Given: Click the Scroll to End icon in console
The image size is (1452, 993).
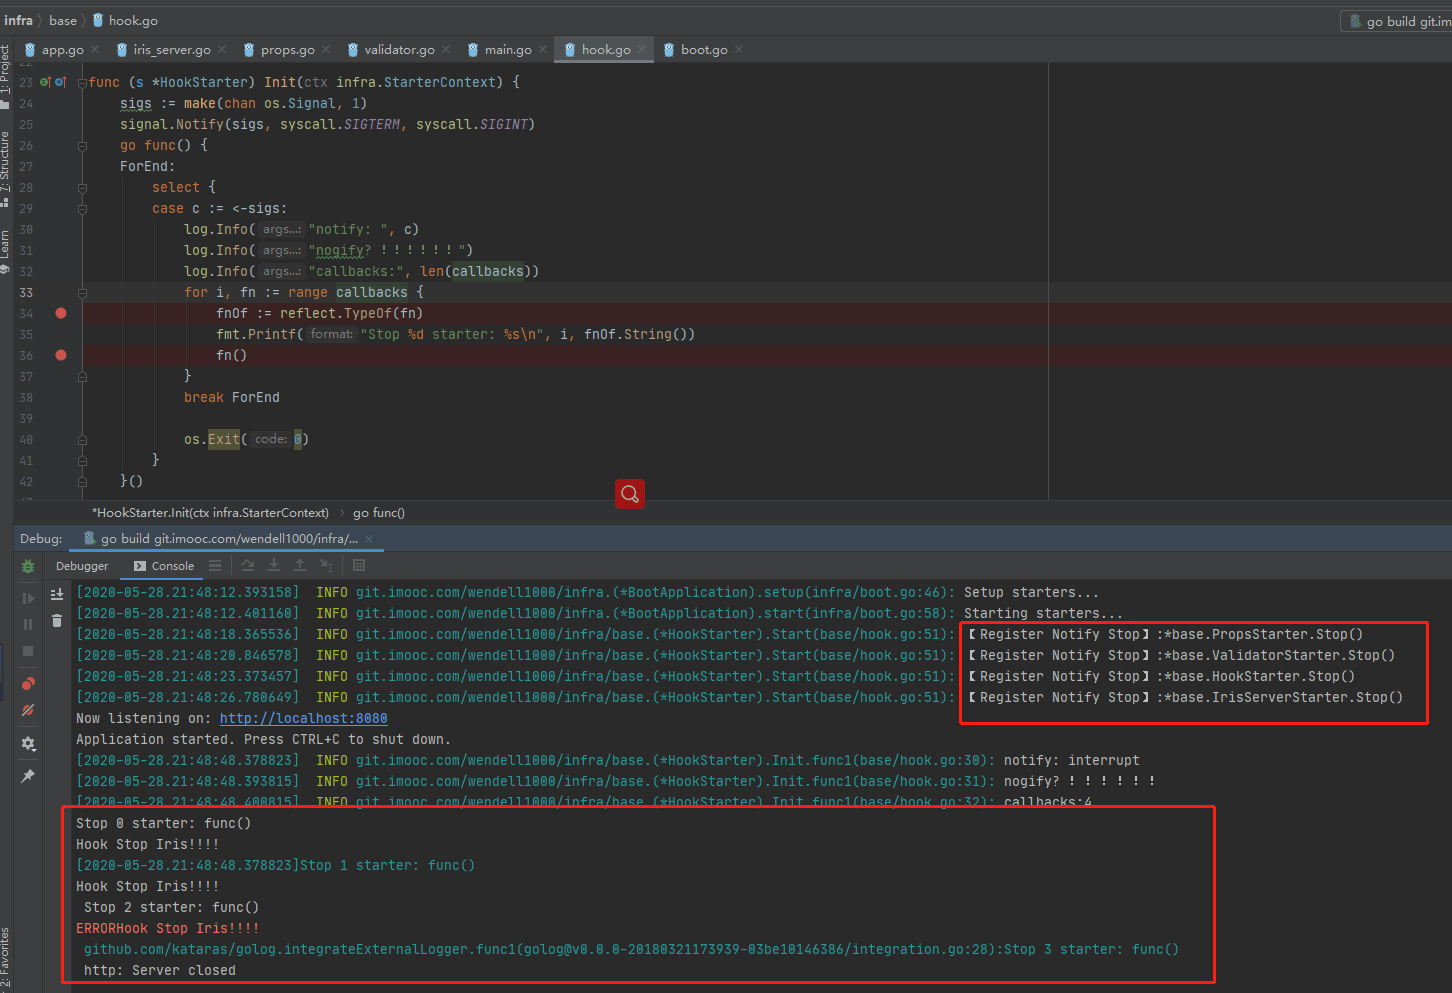Looking at the screenshot, I should [x=57, y=594].
